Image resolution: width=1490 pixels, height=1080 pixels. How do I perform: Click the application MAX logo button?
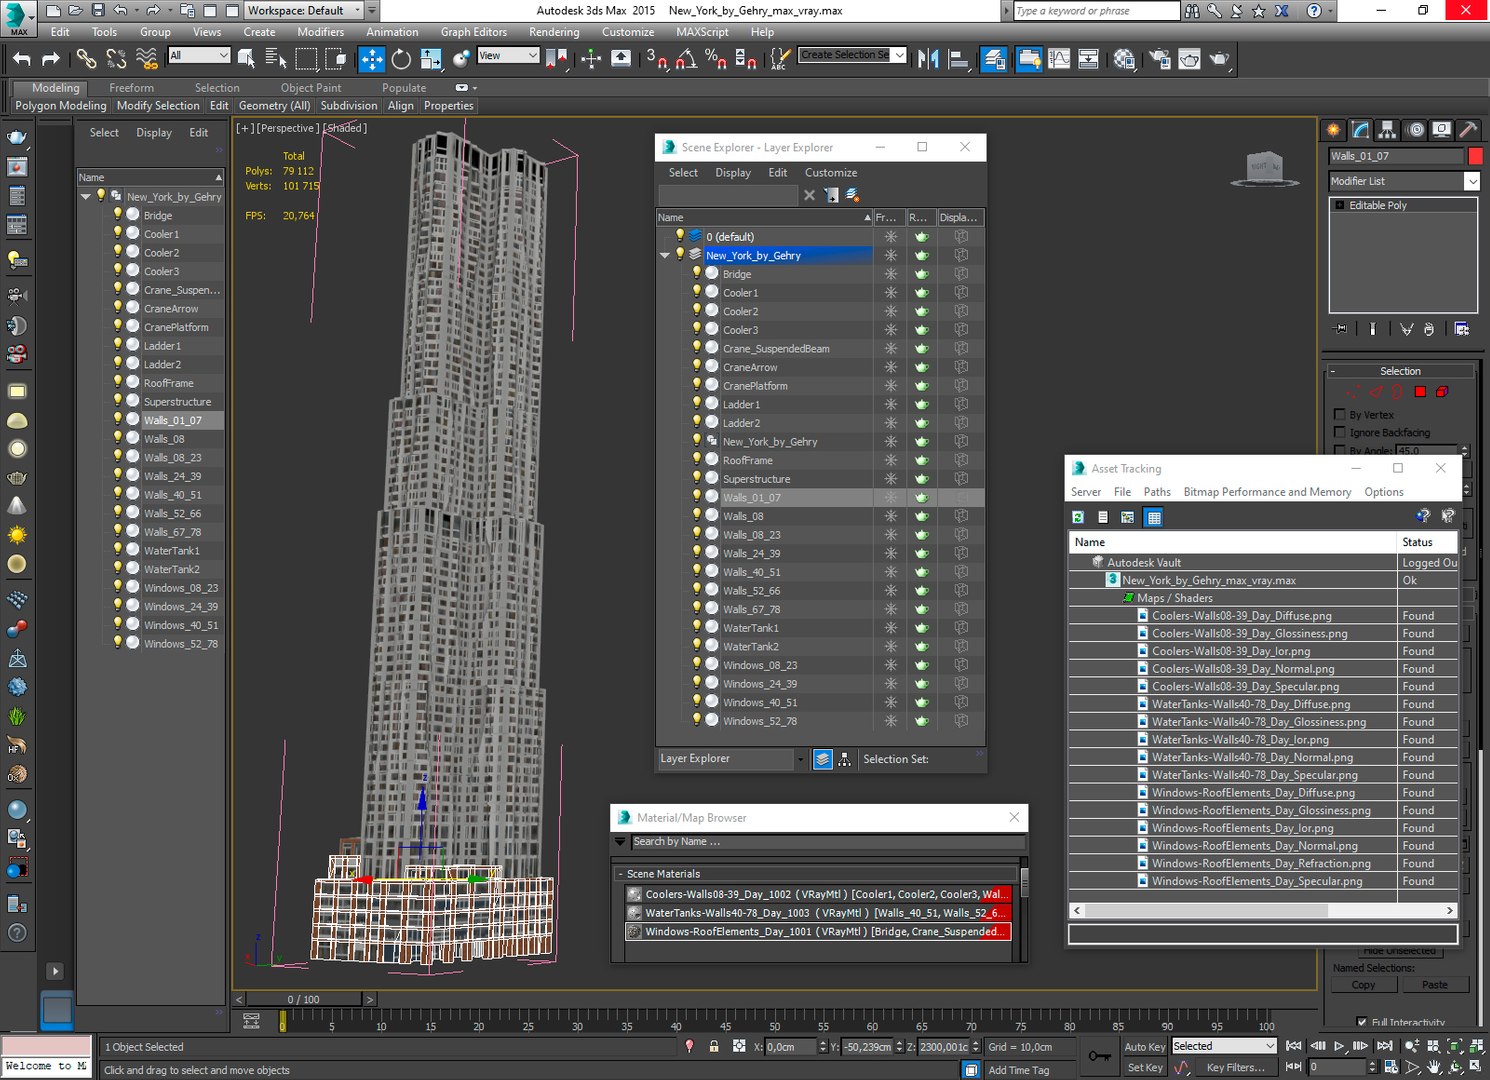point(18,18)
